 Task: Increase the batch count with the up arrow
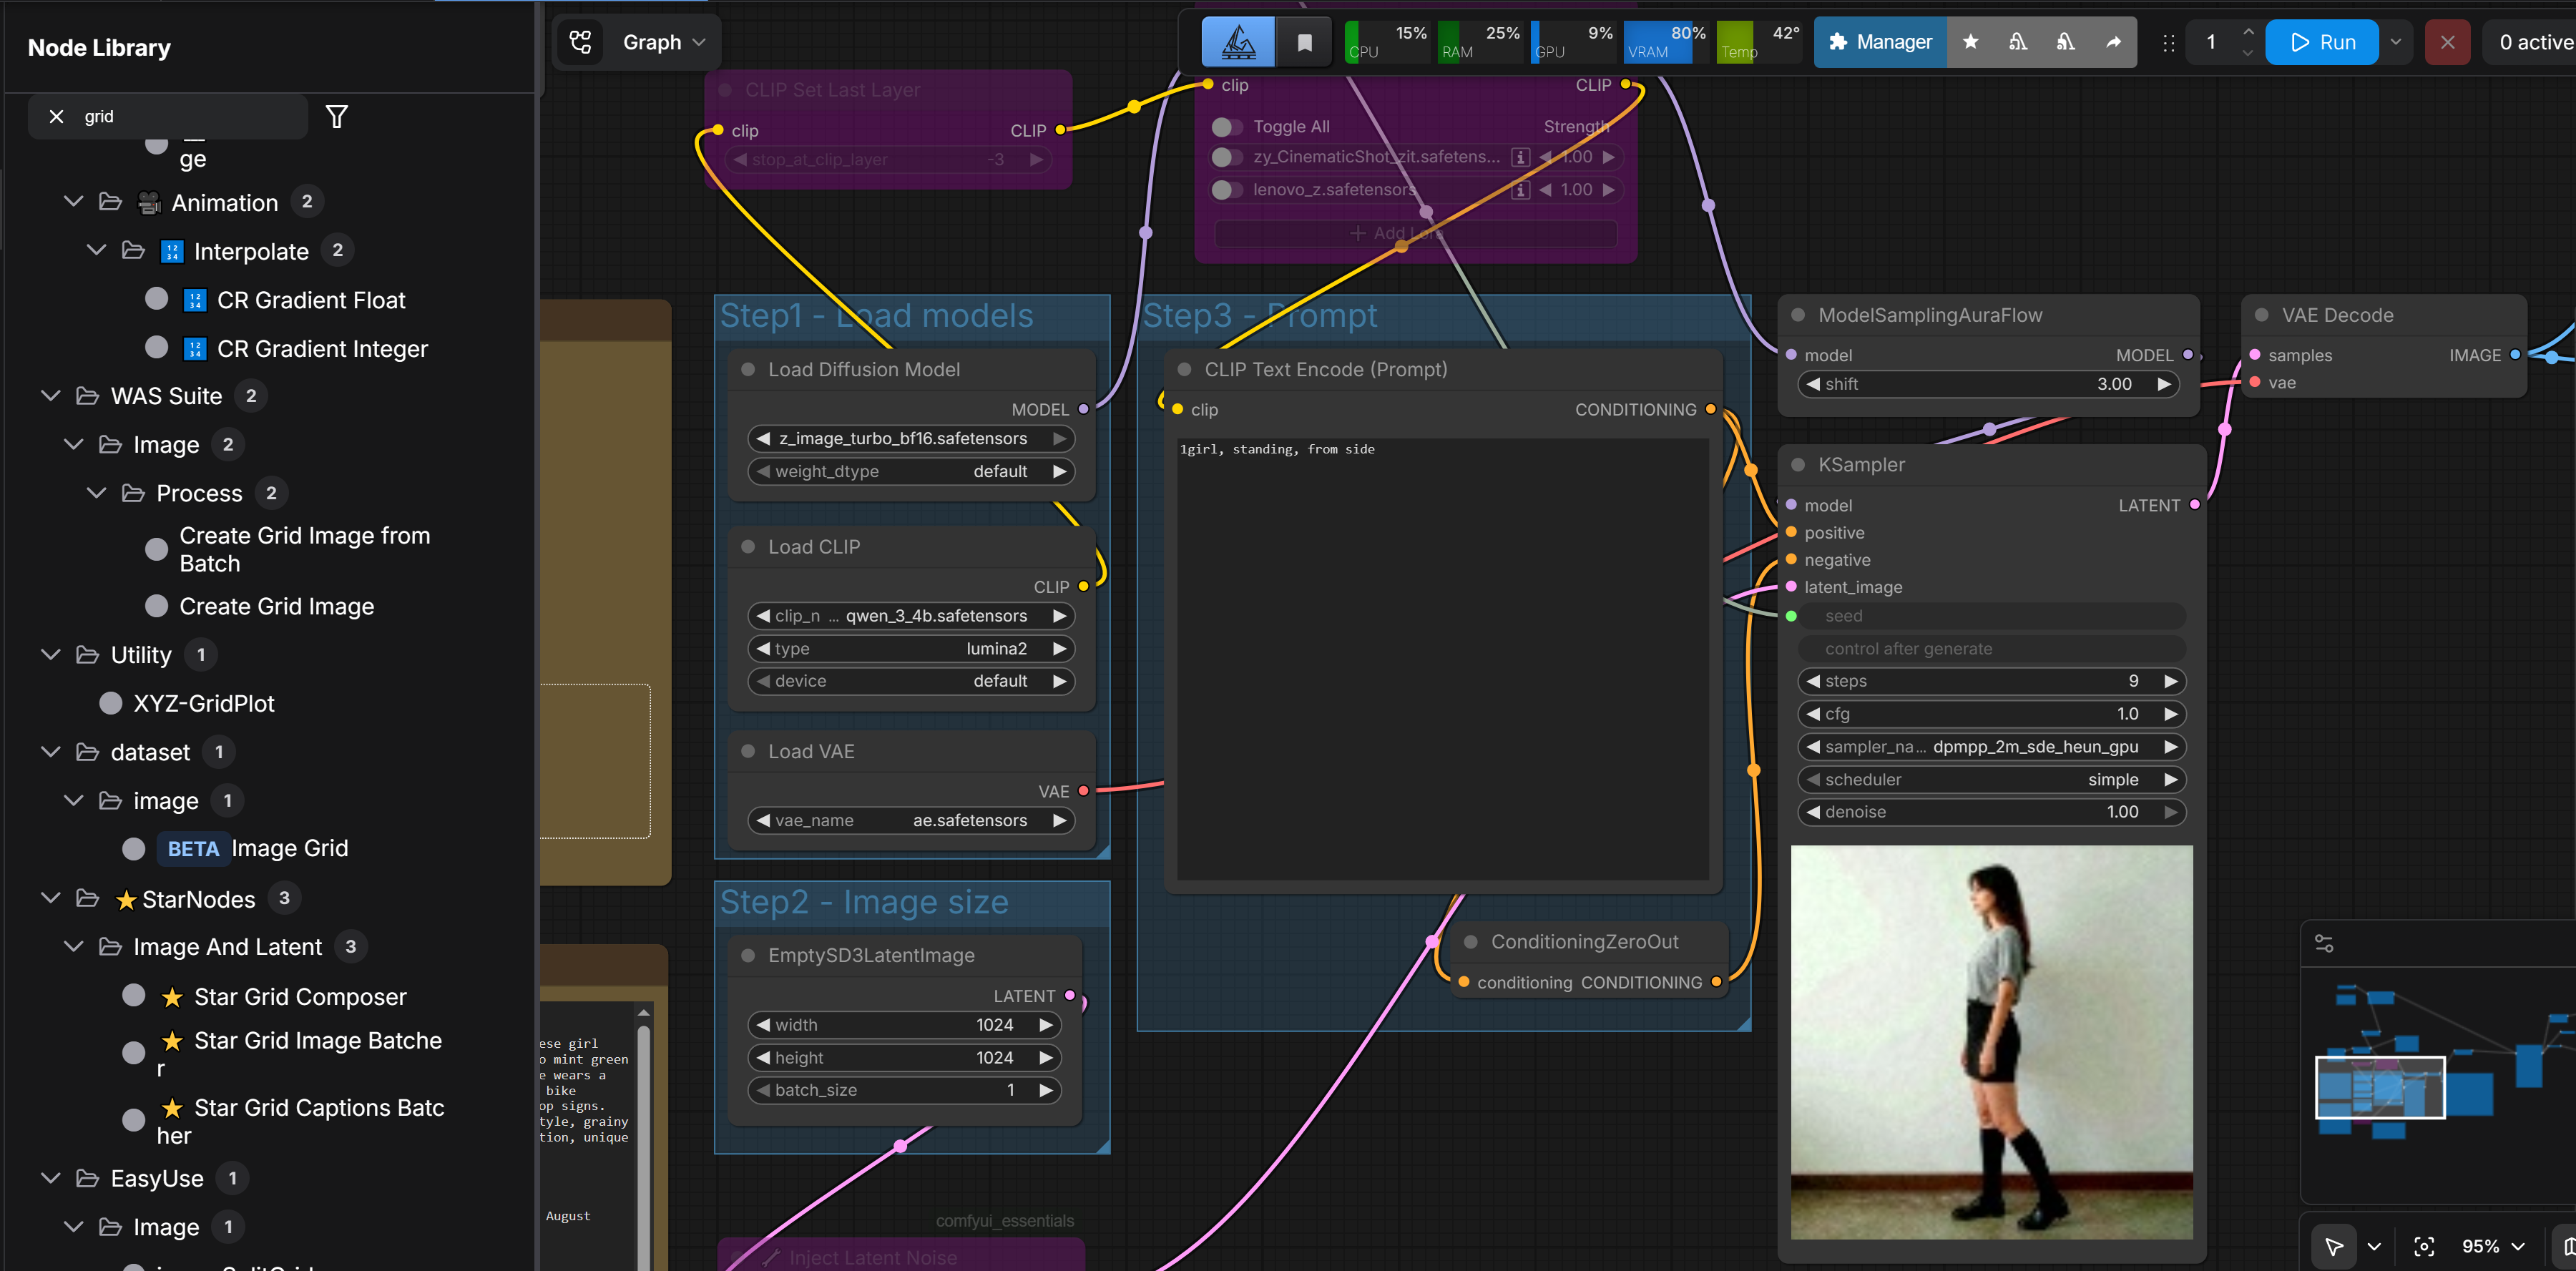pyautogui.click(x=2248, y=31)
